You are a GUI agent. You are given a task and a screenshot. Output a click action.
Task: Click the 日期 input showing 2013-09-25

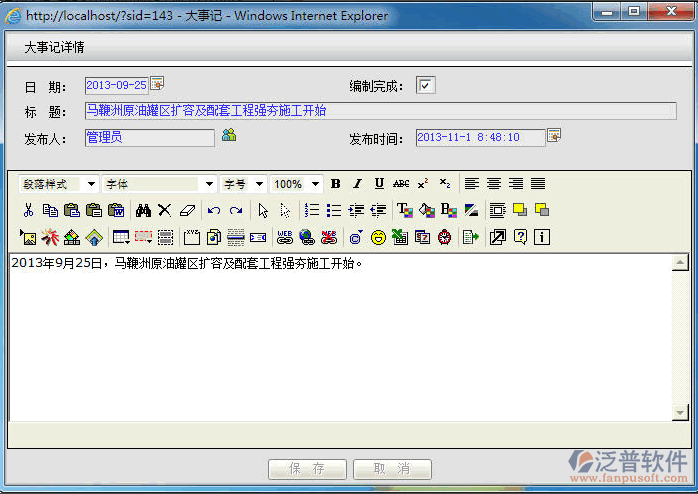point(117,85)
